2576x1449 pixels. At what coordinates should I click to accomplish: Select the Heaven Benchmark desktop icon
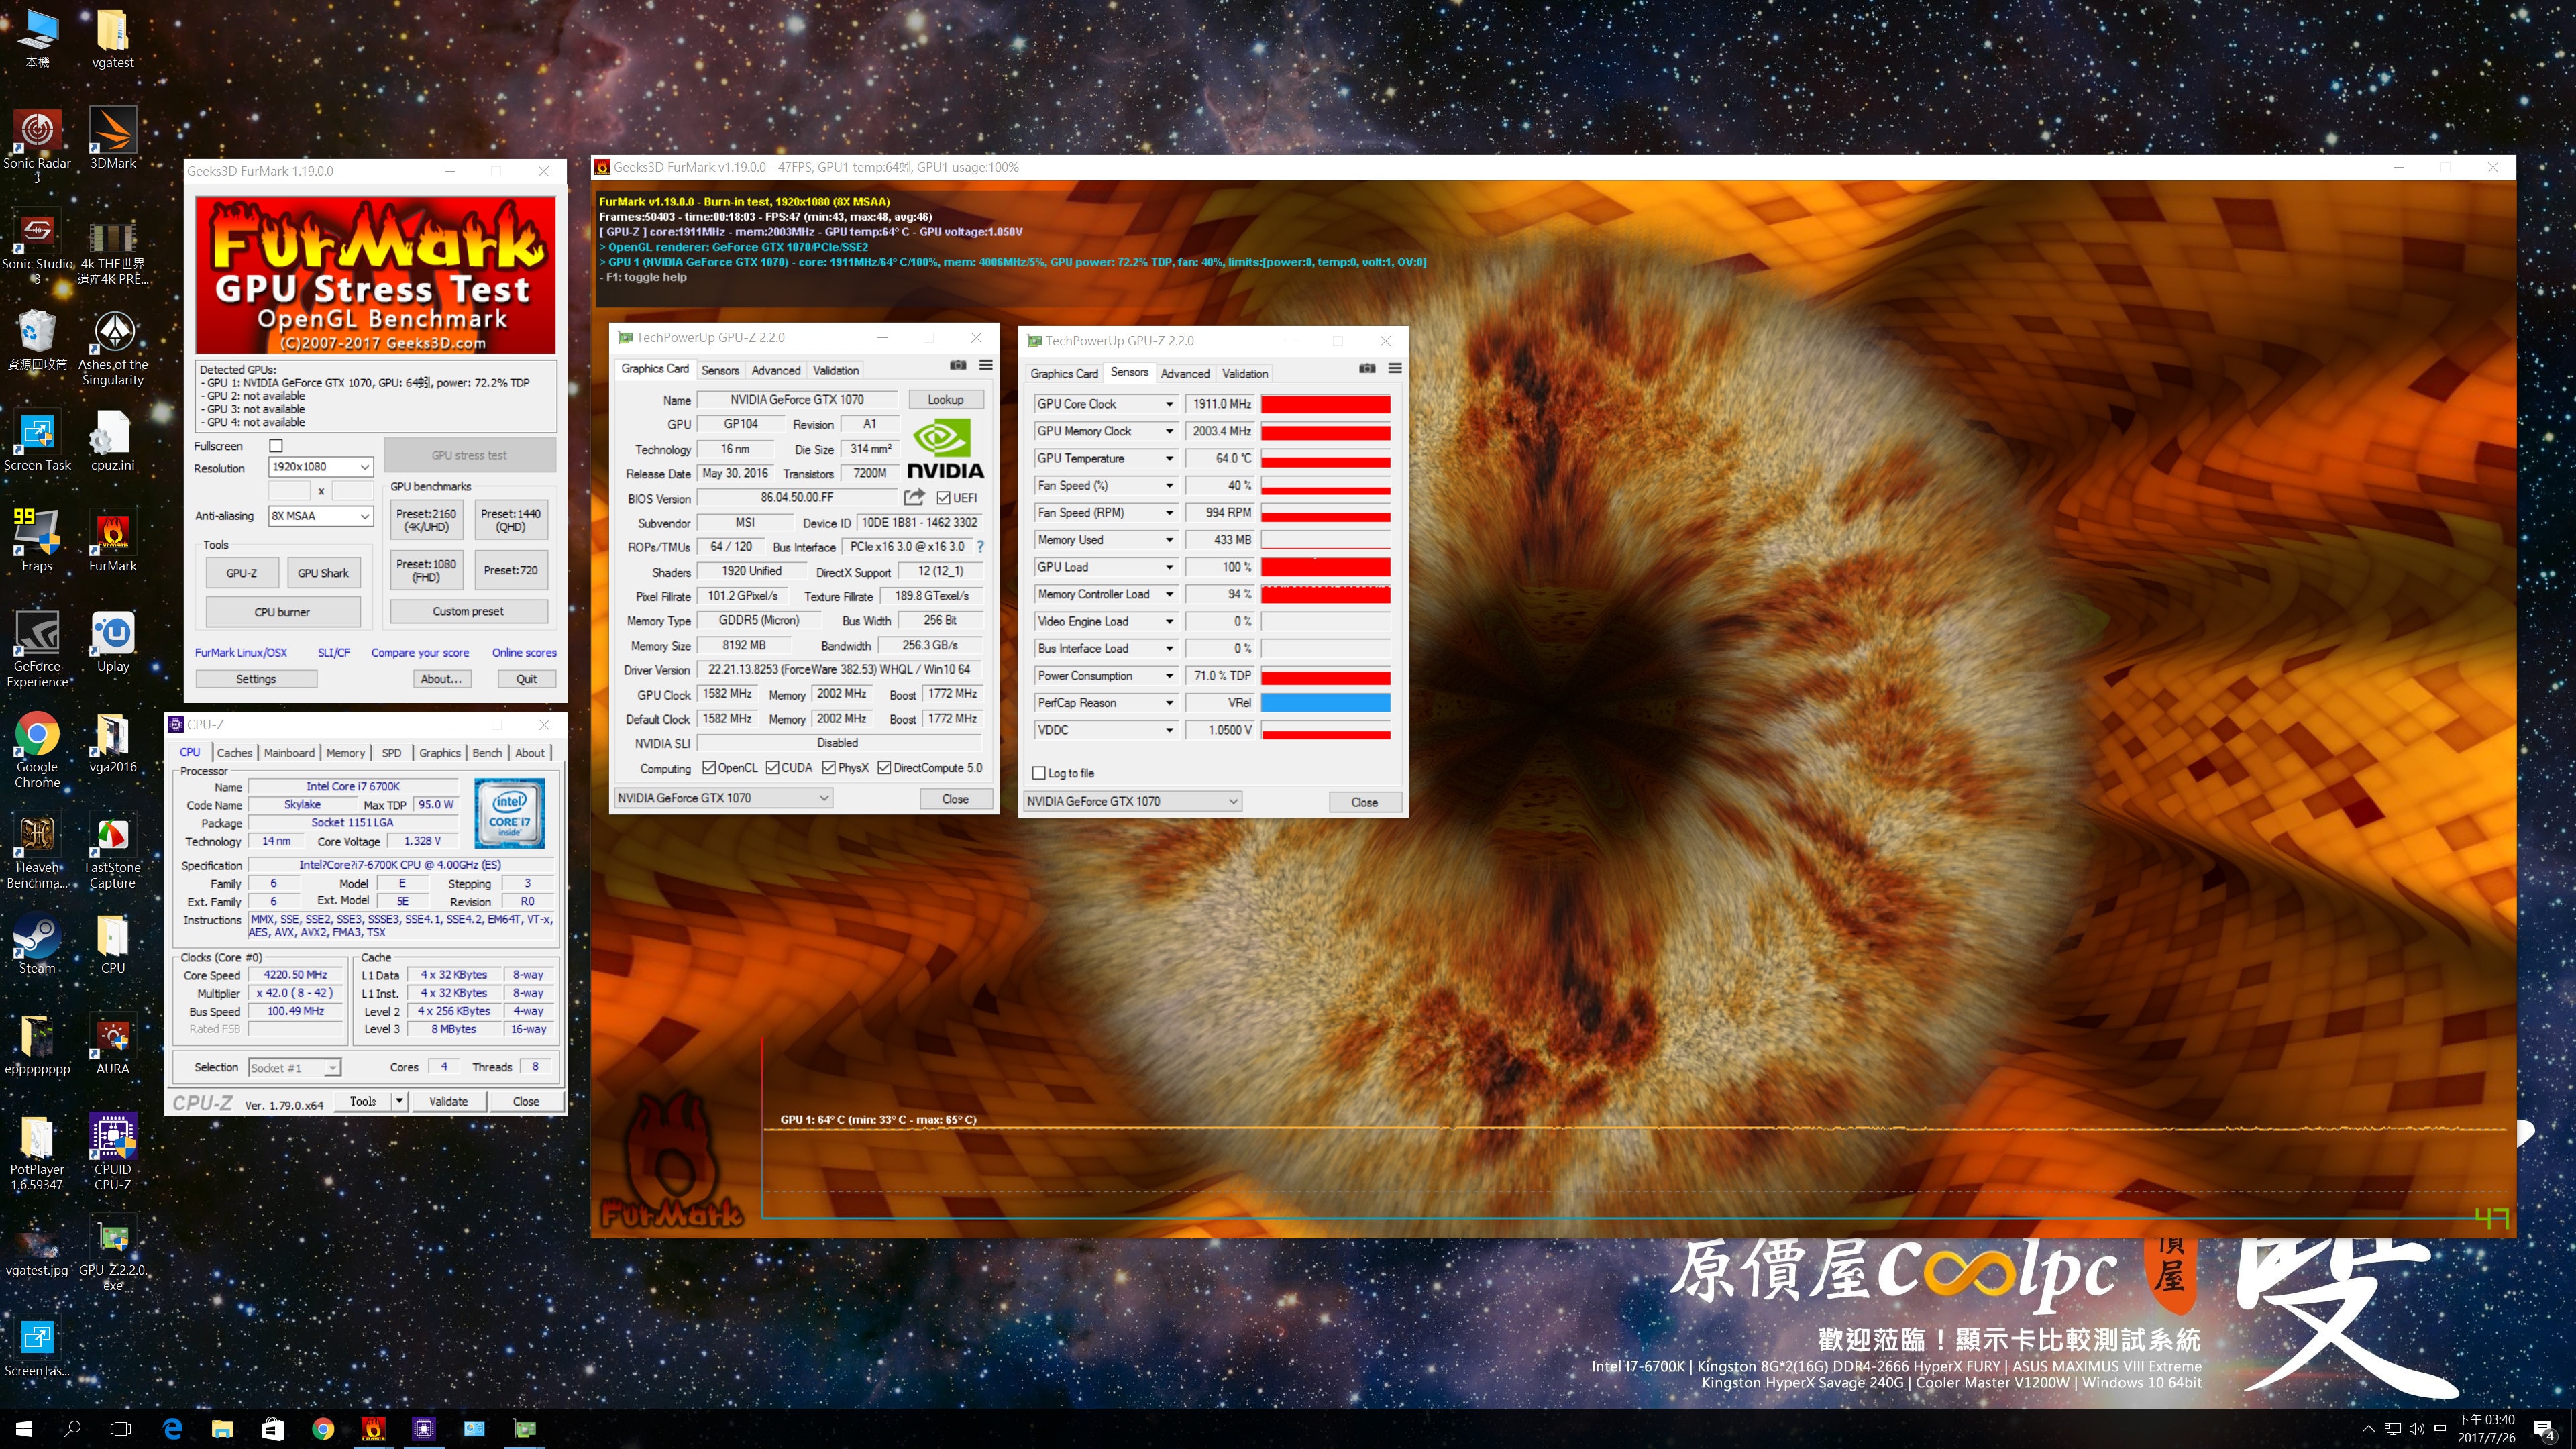pos(37,850)
